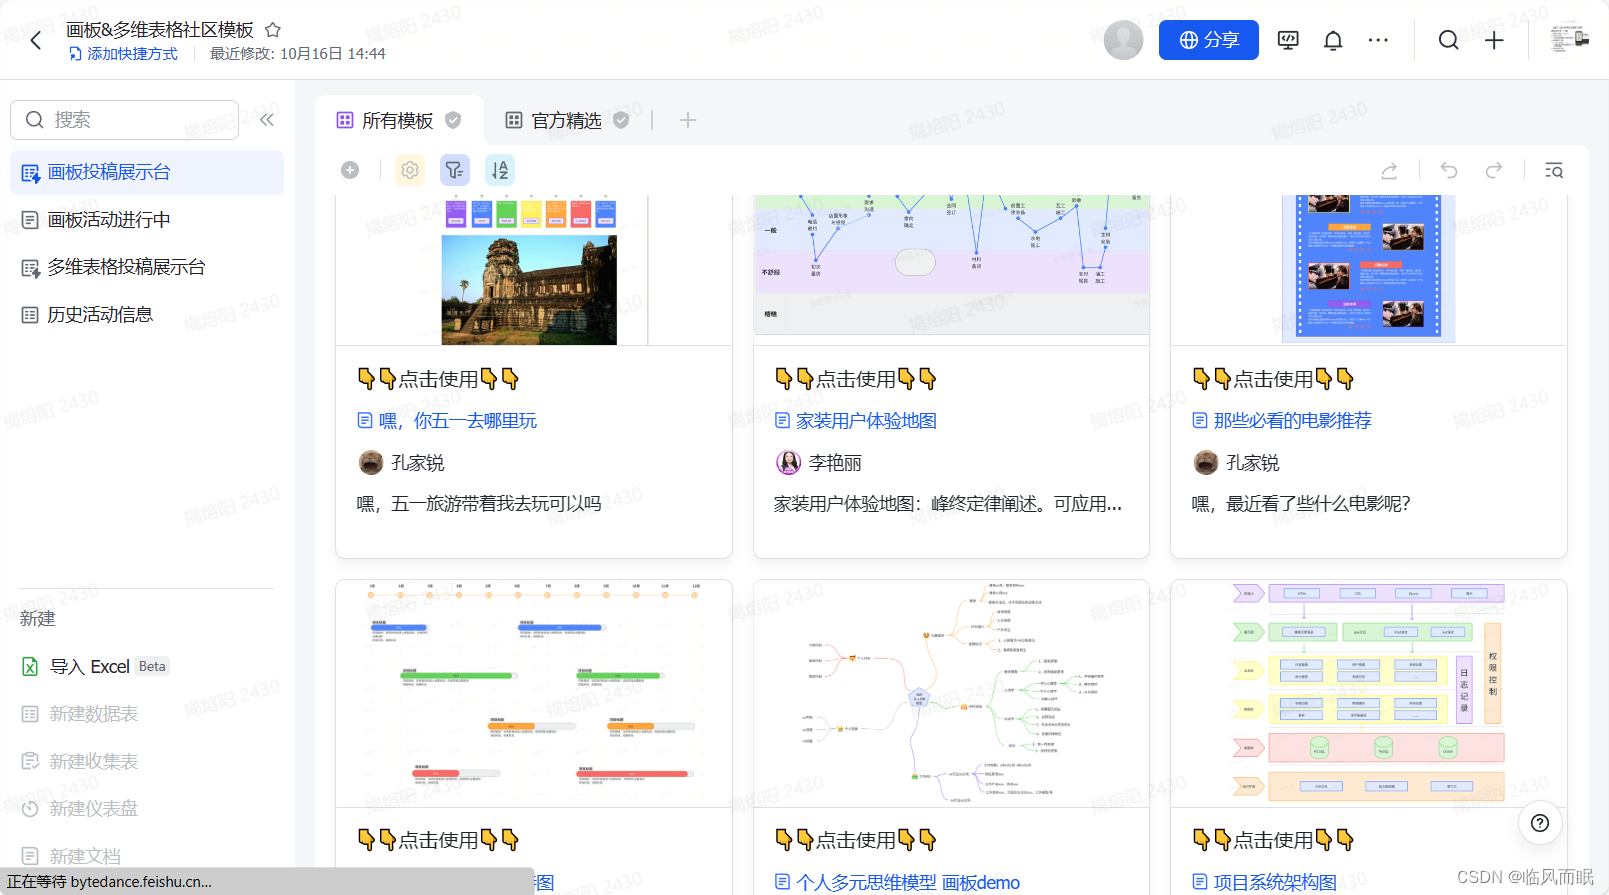Viewport: 1609px width, 895px height.
Task: Click 新建仪表盘 option
Action: point(80,809)
